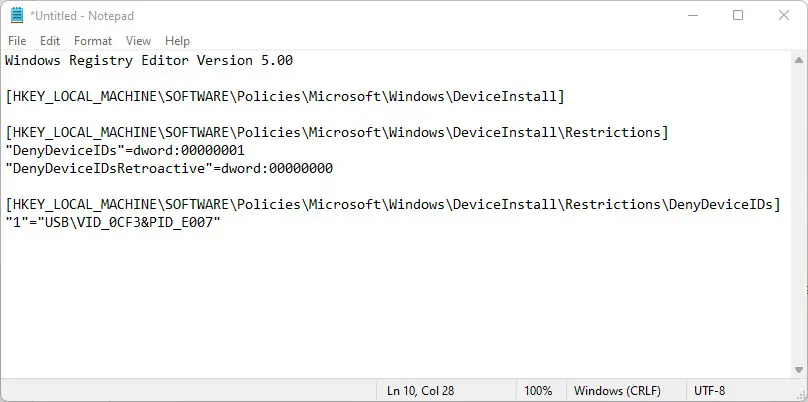Image resolution: width=808 pixels, height=402 pixels.
Task: Open the Format menu
Action: point(93,41)
